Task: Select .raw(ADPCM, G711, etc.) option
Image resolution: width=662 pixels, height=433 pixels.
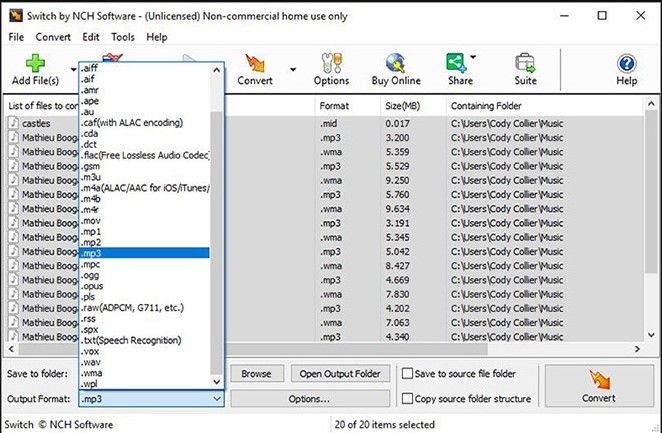Action: click(x=144, y=308)
